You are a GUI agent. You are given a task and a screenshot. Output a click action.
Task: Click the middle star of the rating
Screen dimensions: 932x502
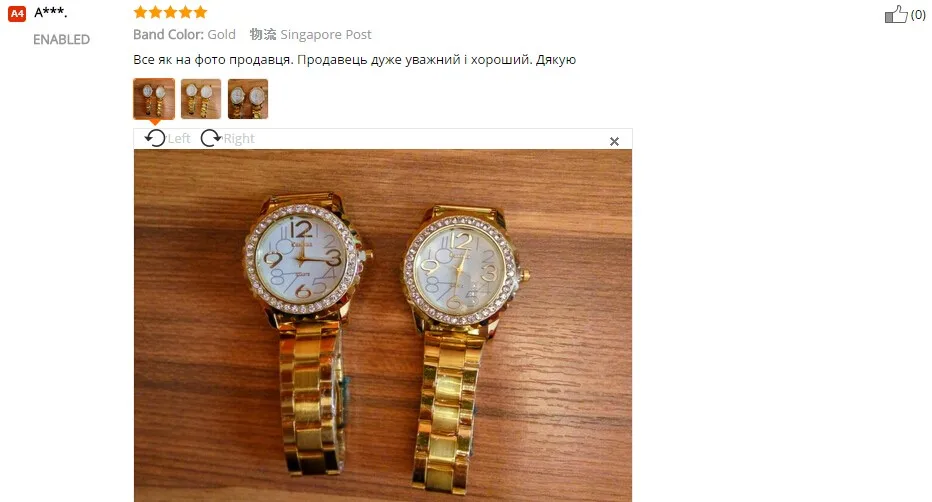click(x=171, y=12)
